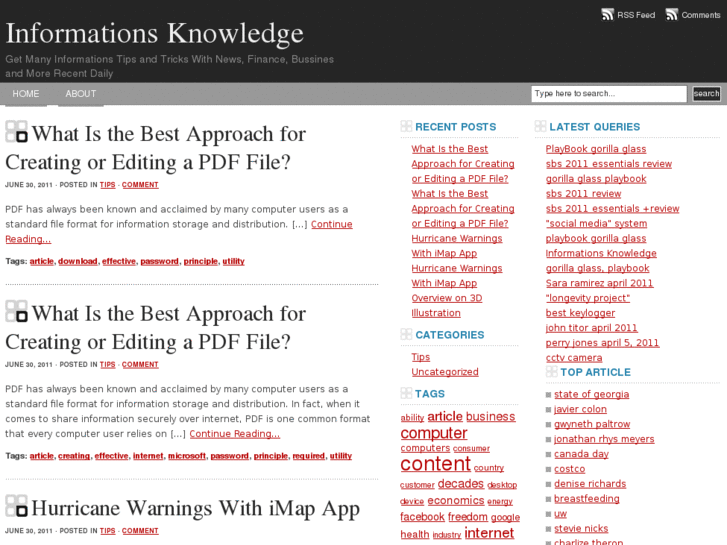Open the HOME menu item
This screenshot has height=545, width=727.
point(26,94)
